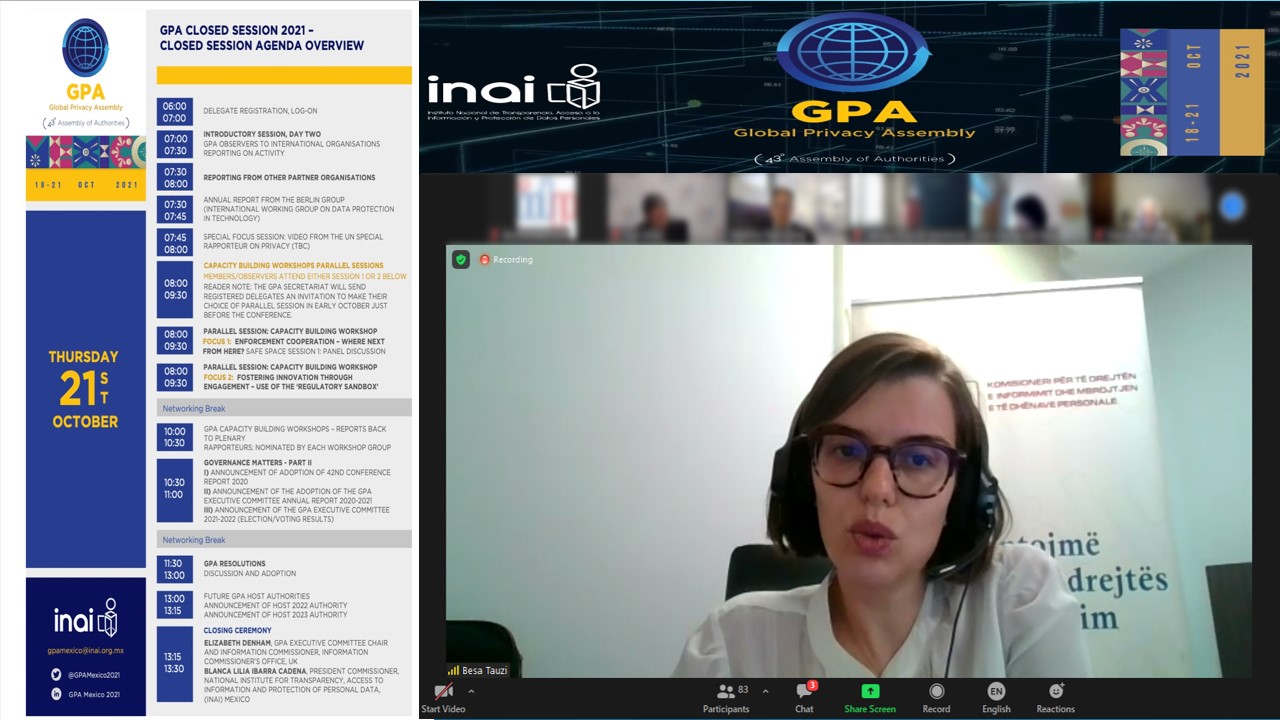Viewport: 1280px width, 720px height.
Task: Click the Start Video camera icon
Action: [x=444, y=692]
